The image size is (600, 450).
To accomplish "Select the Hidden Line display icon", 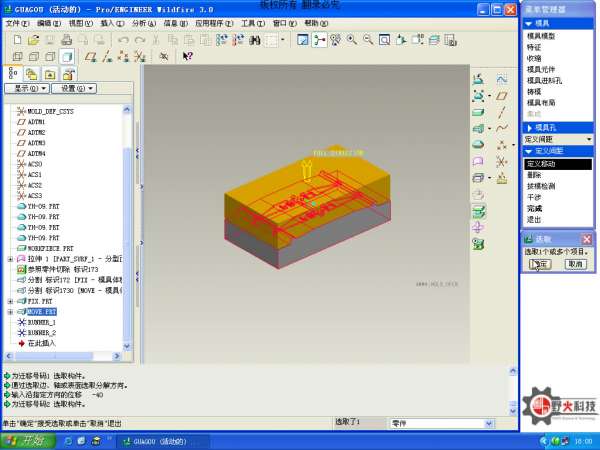I will pos(34,57).
